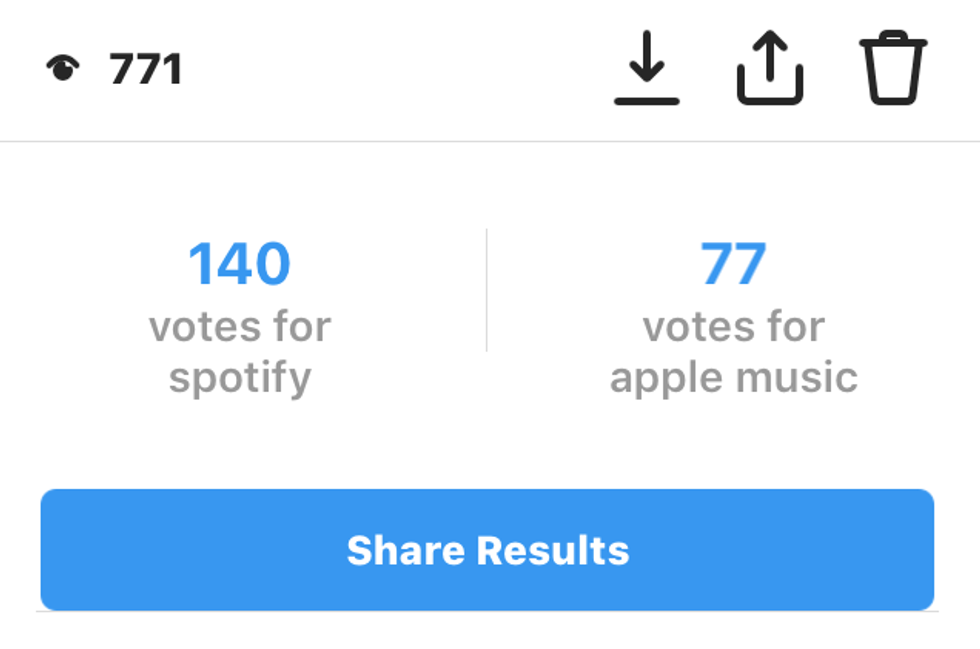The image size is (980, 649).
Task: Open the viewer list via the 771 count
Action: (x=146, y=70)
